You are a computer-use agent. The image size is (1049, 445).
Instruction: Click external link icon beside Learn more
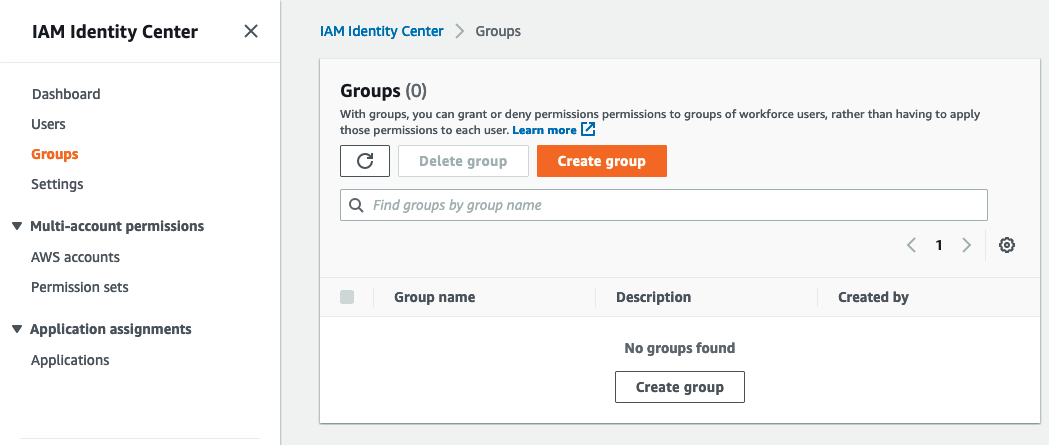click(x=588, y=130)
